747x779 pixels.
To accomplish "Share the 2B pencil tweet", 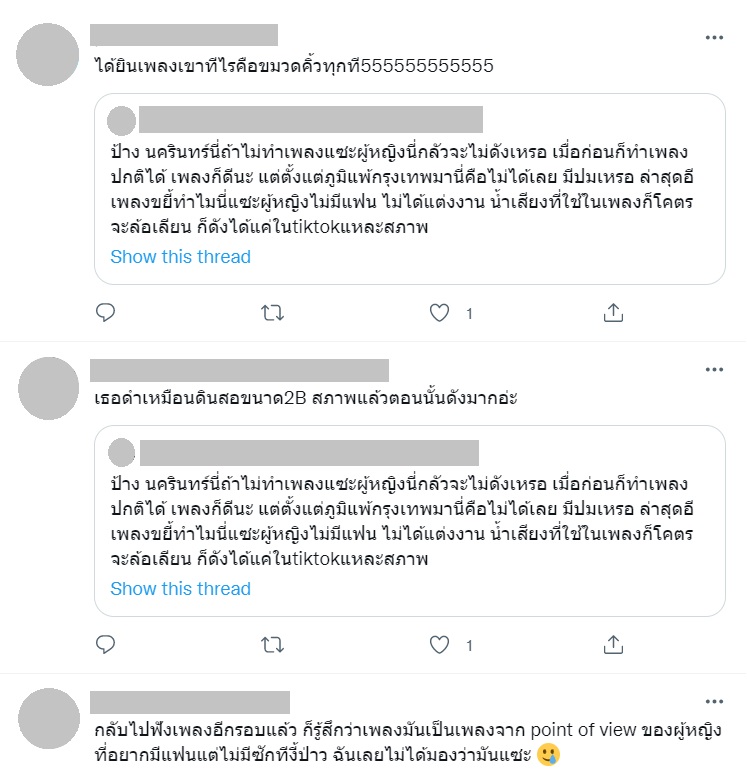I will pos(613,644).
